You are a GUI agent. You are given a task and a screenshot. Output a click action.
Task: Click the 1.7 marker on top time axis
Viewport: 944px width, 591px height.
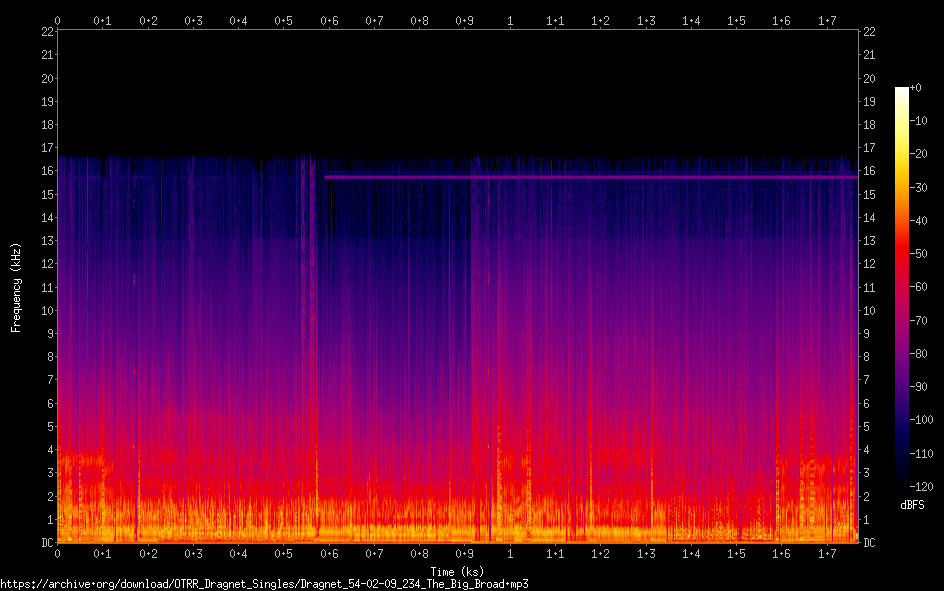827,20
